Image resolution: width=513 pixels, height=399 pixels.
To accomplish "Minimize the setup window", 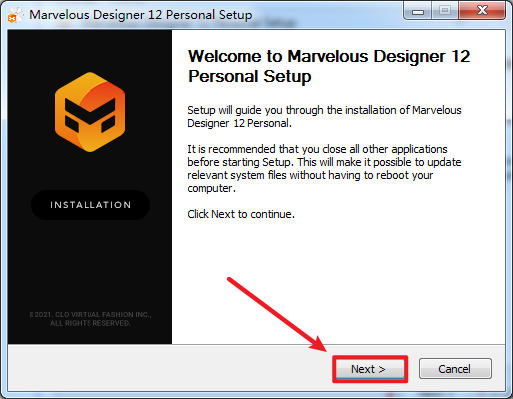I will point(418,11).
